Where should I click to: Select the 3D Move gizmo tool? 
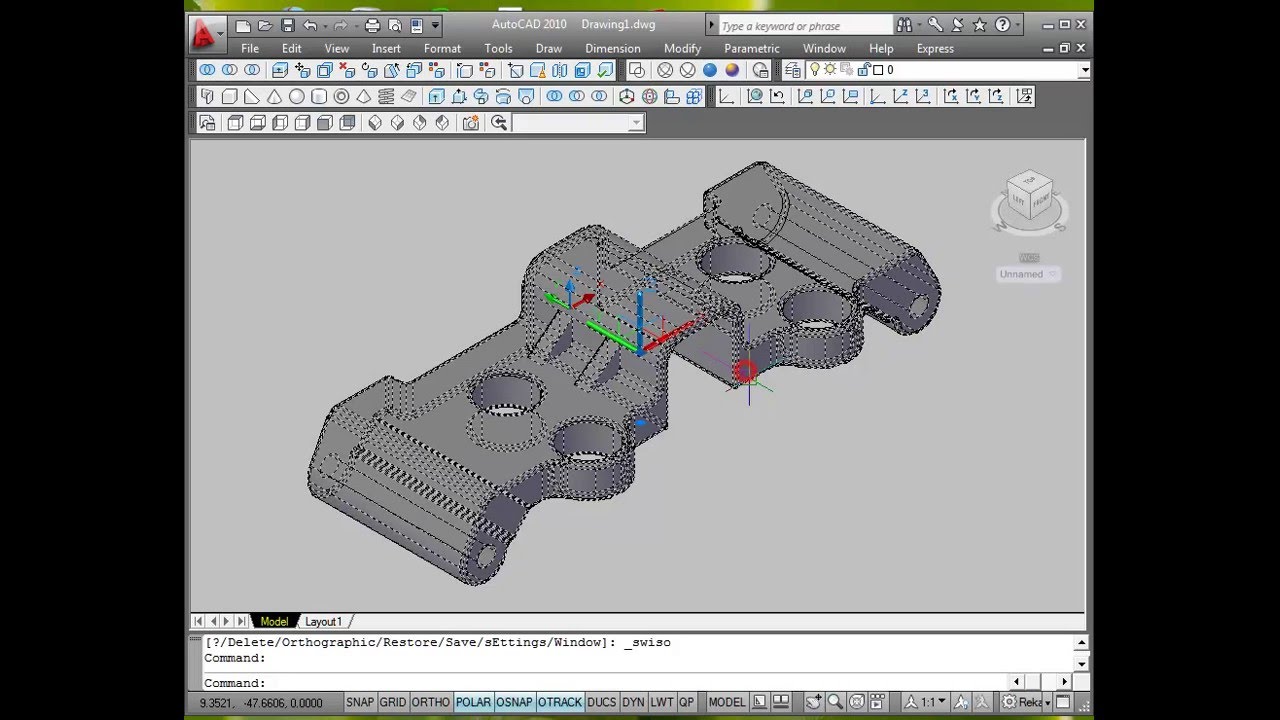627,97
